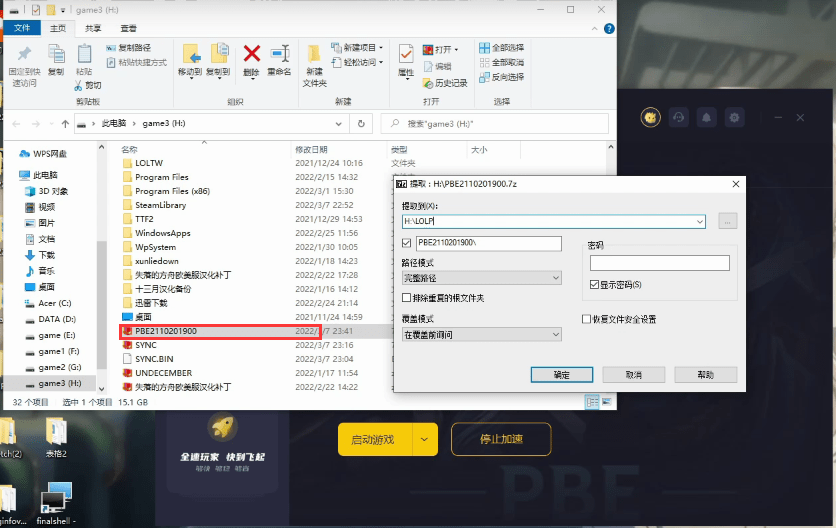Click 反向选择 invert selection
This screenshot has width=836, height=528.
pyautogui.click(x=501, y=77)
